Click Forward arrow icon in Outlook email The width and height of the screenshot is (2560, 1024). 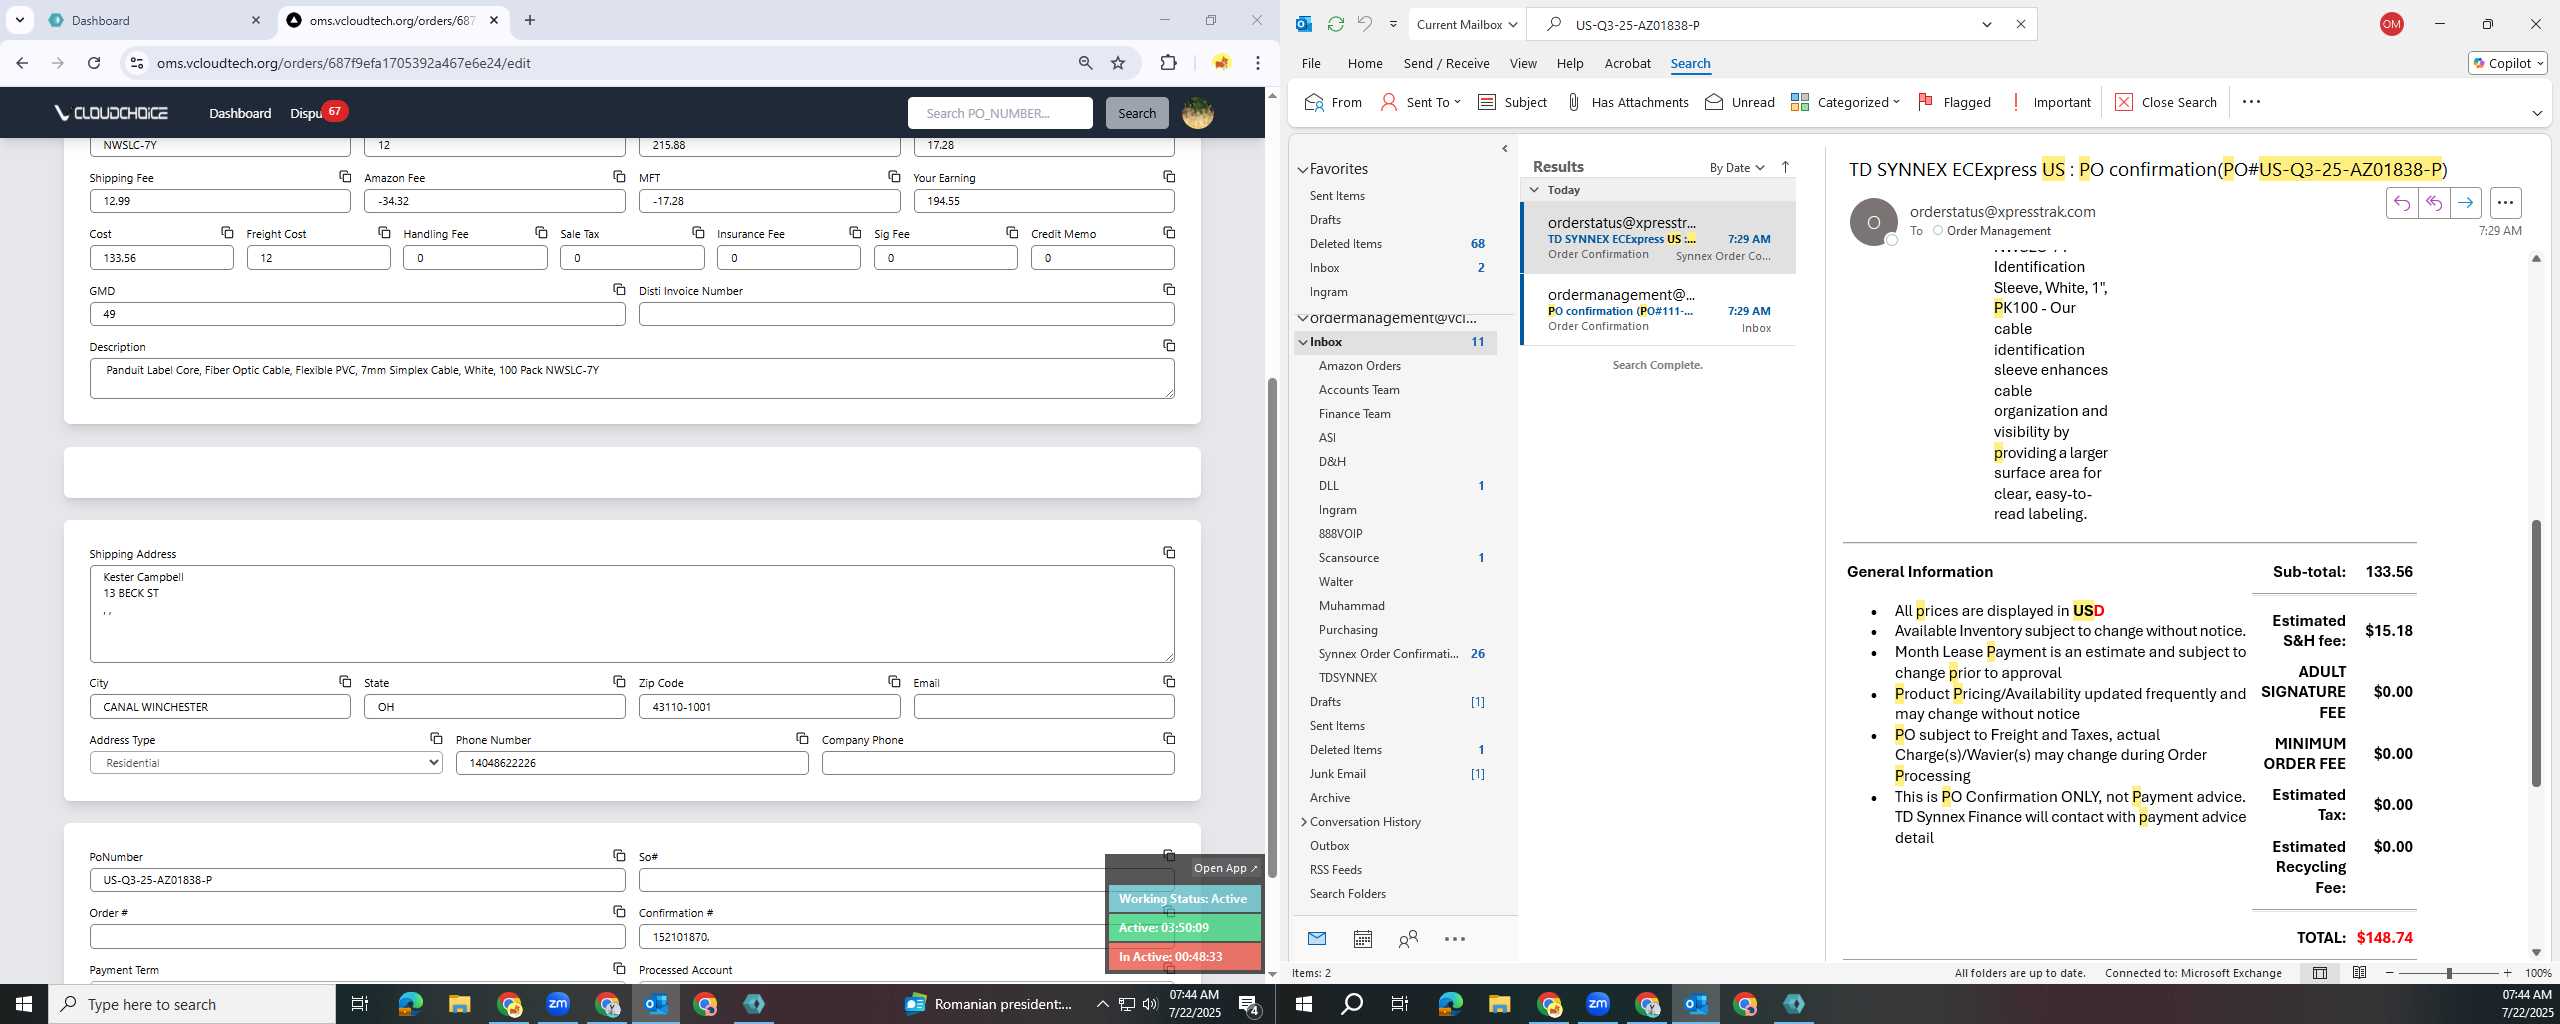pyautogui.click(x=2465, y=203)
